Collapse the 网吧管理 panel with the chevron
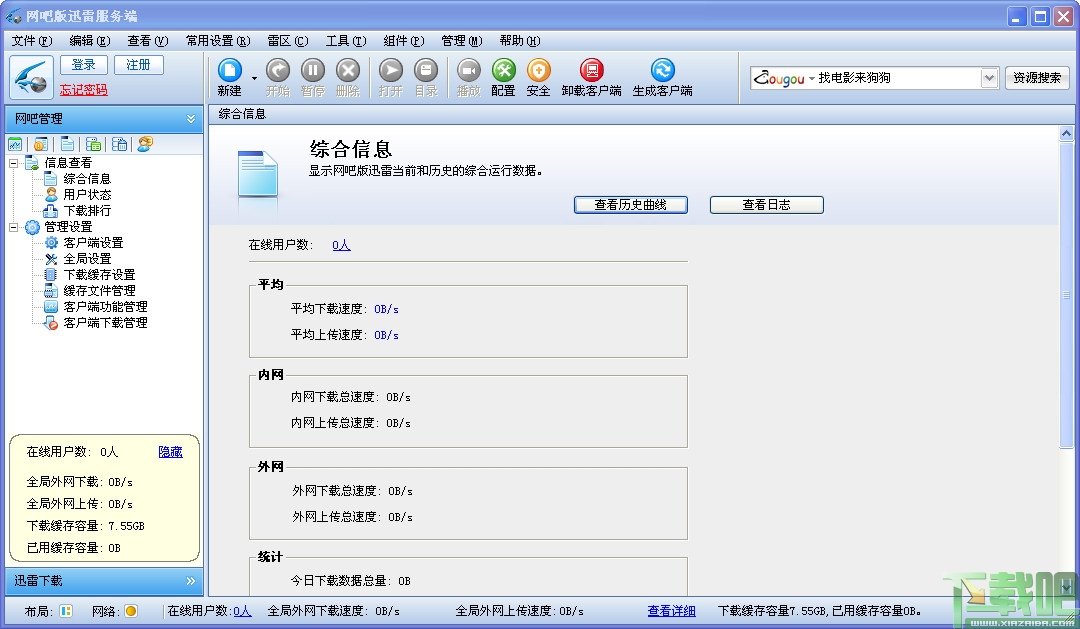Viewport: 1080px width, 629px height. [x=191, y=119]
